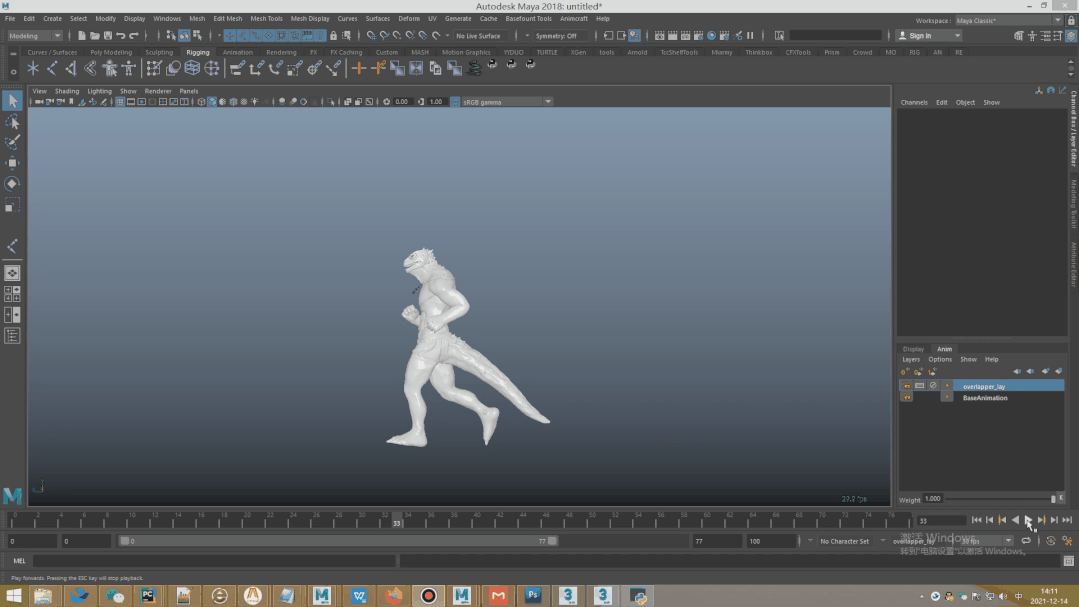Open the Modeling menu set dropdown

[34, 36]
